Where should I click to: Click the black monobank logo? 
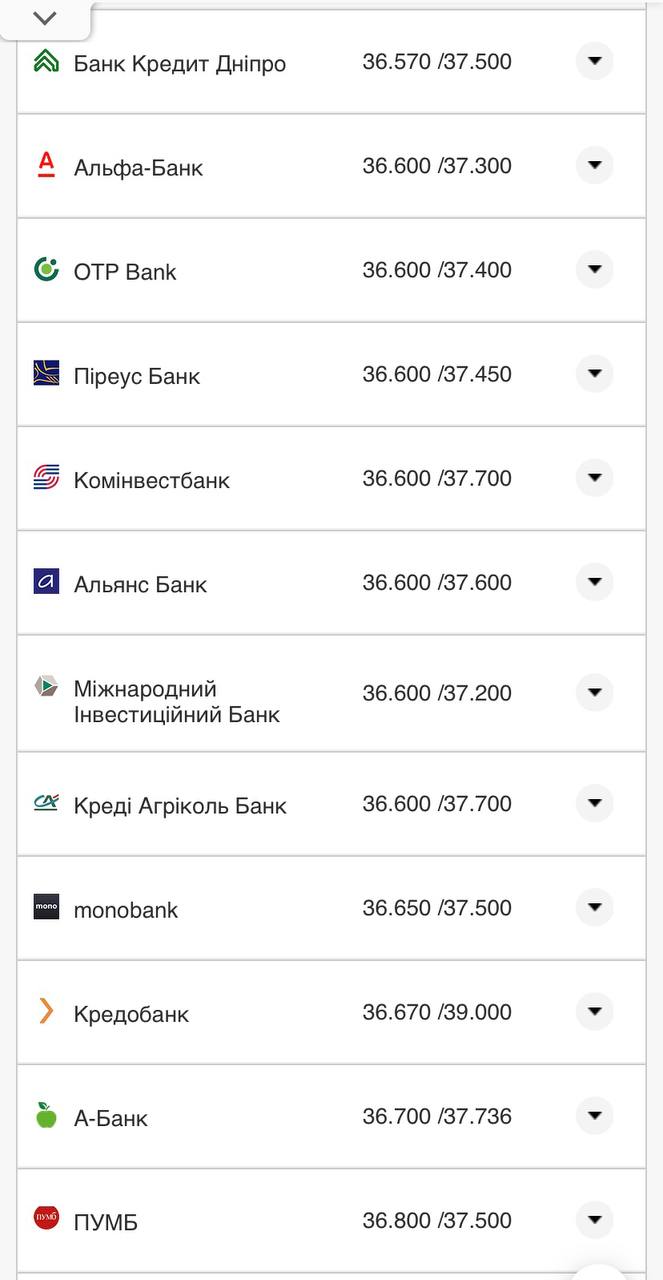tap(46, 908)
